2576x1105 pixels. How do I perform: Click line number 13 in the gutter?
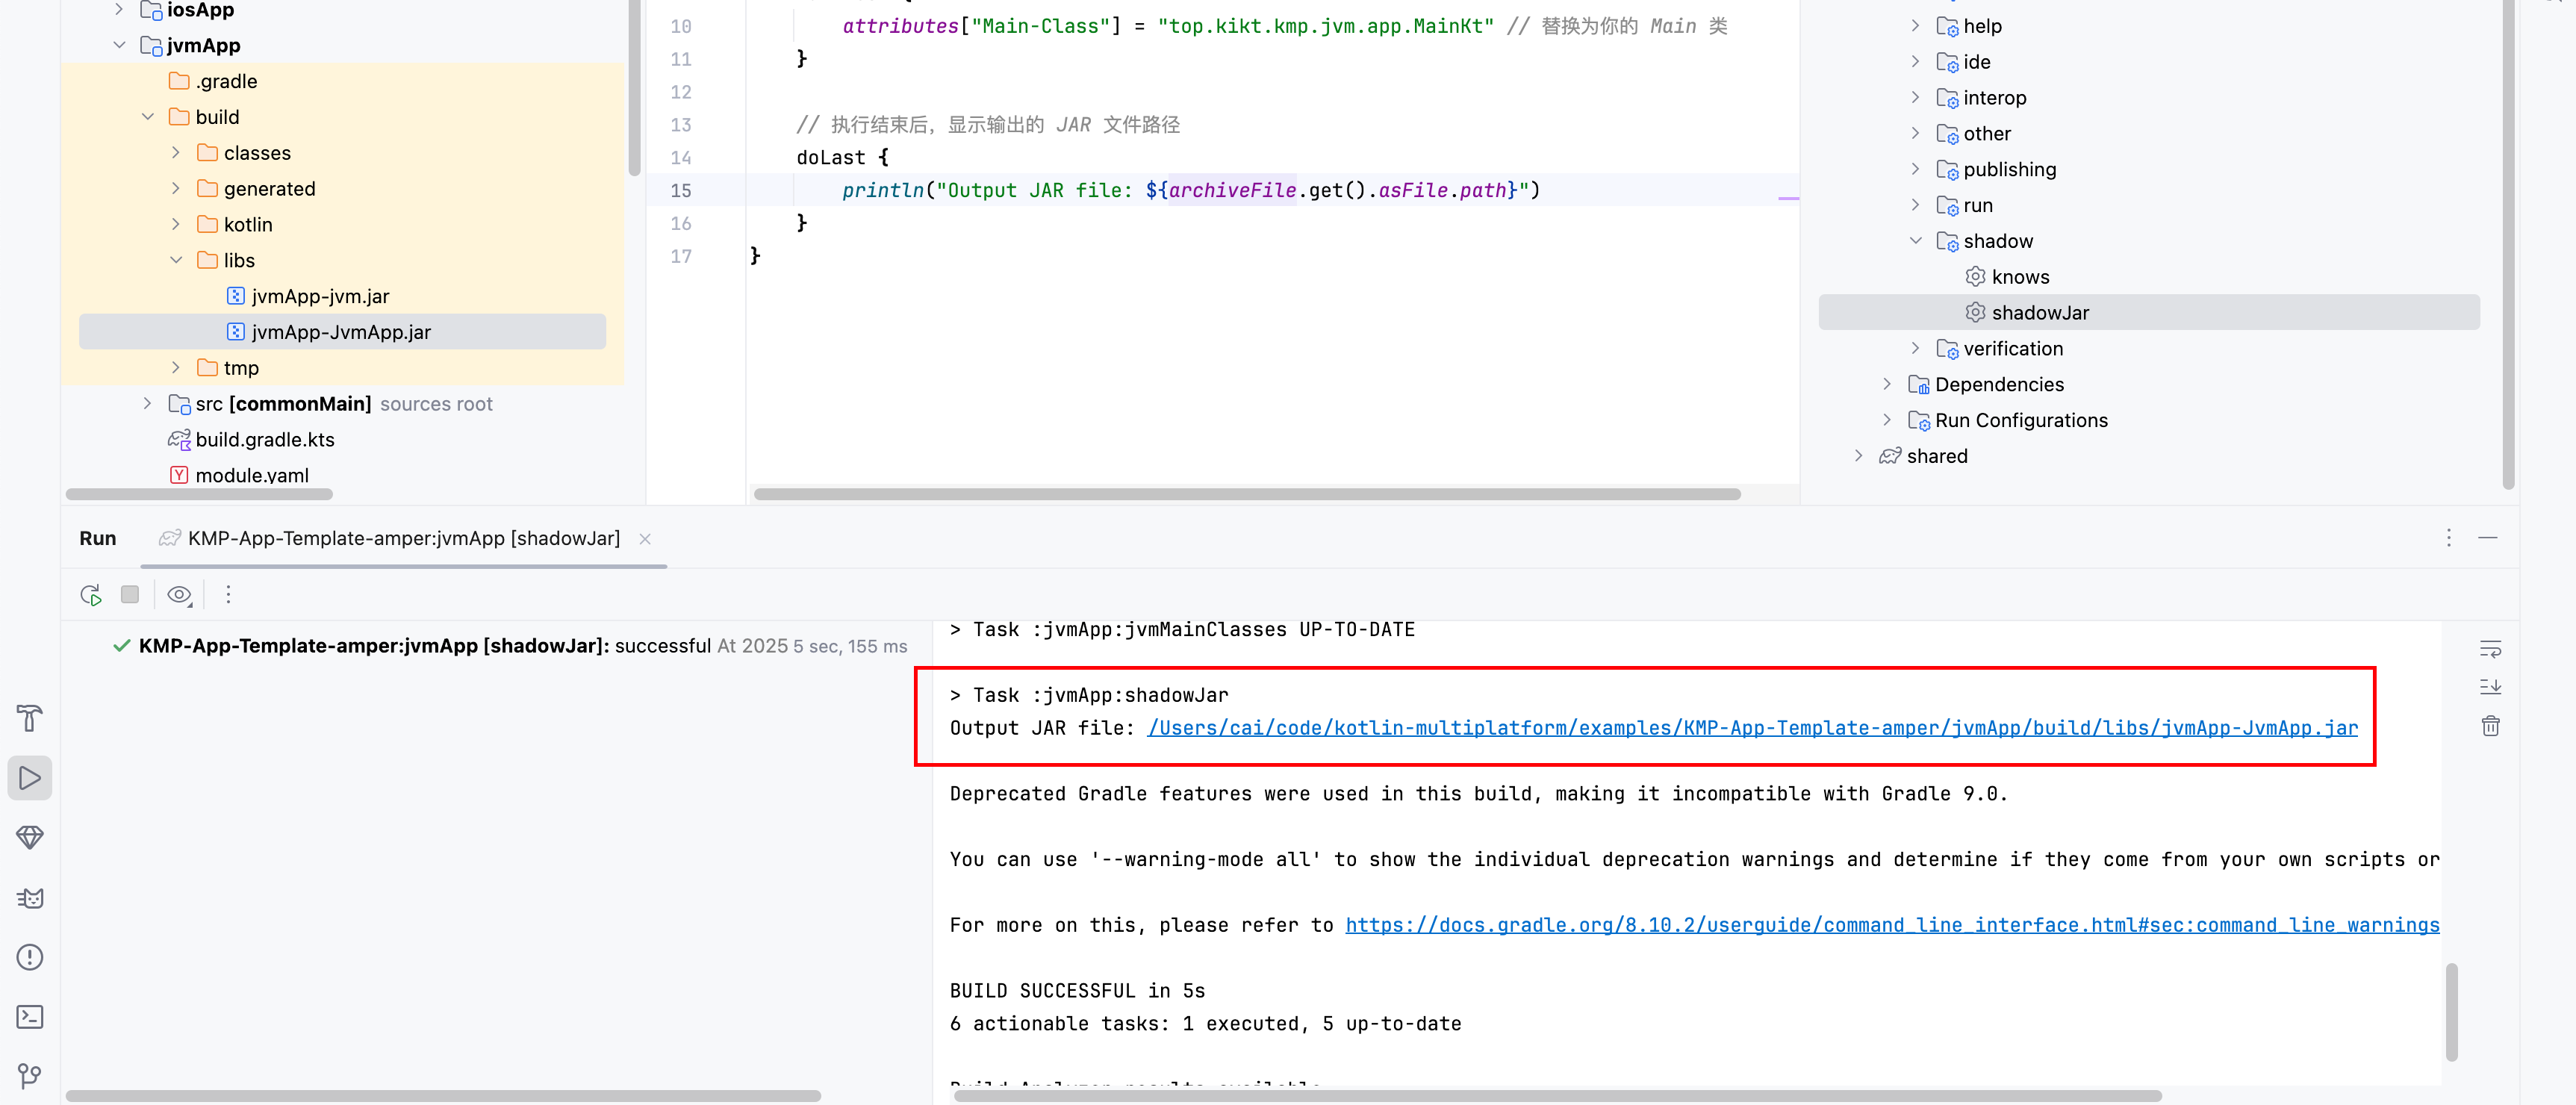coord(681,125)
